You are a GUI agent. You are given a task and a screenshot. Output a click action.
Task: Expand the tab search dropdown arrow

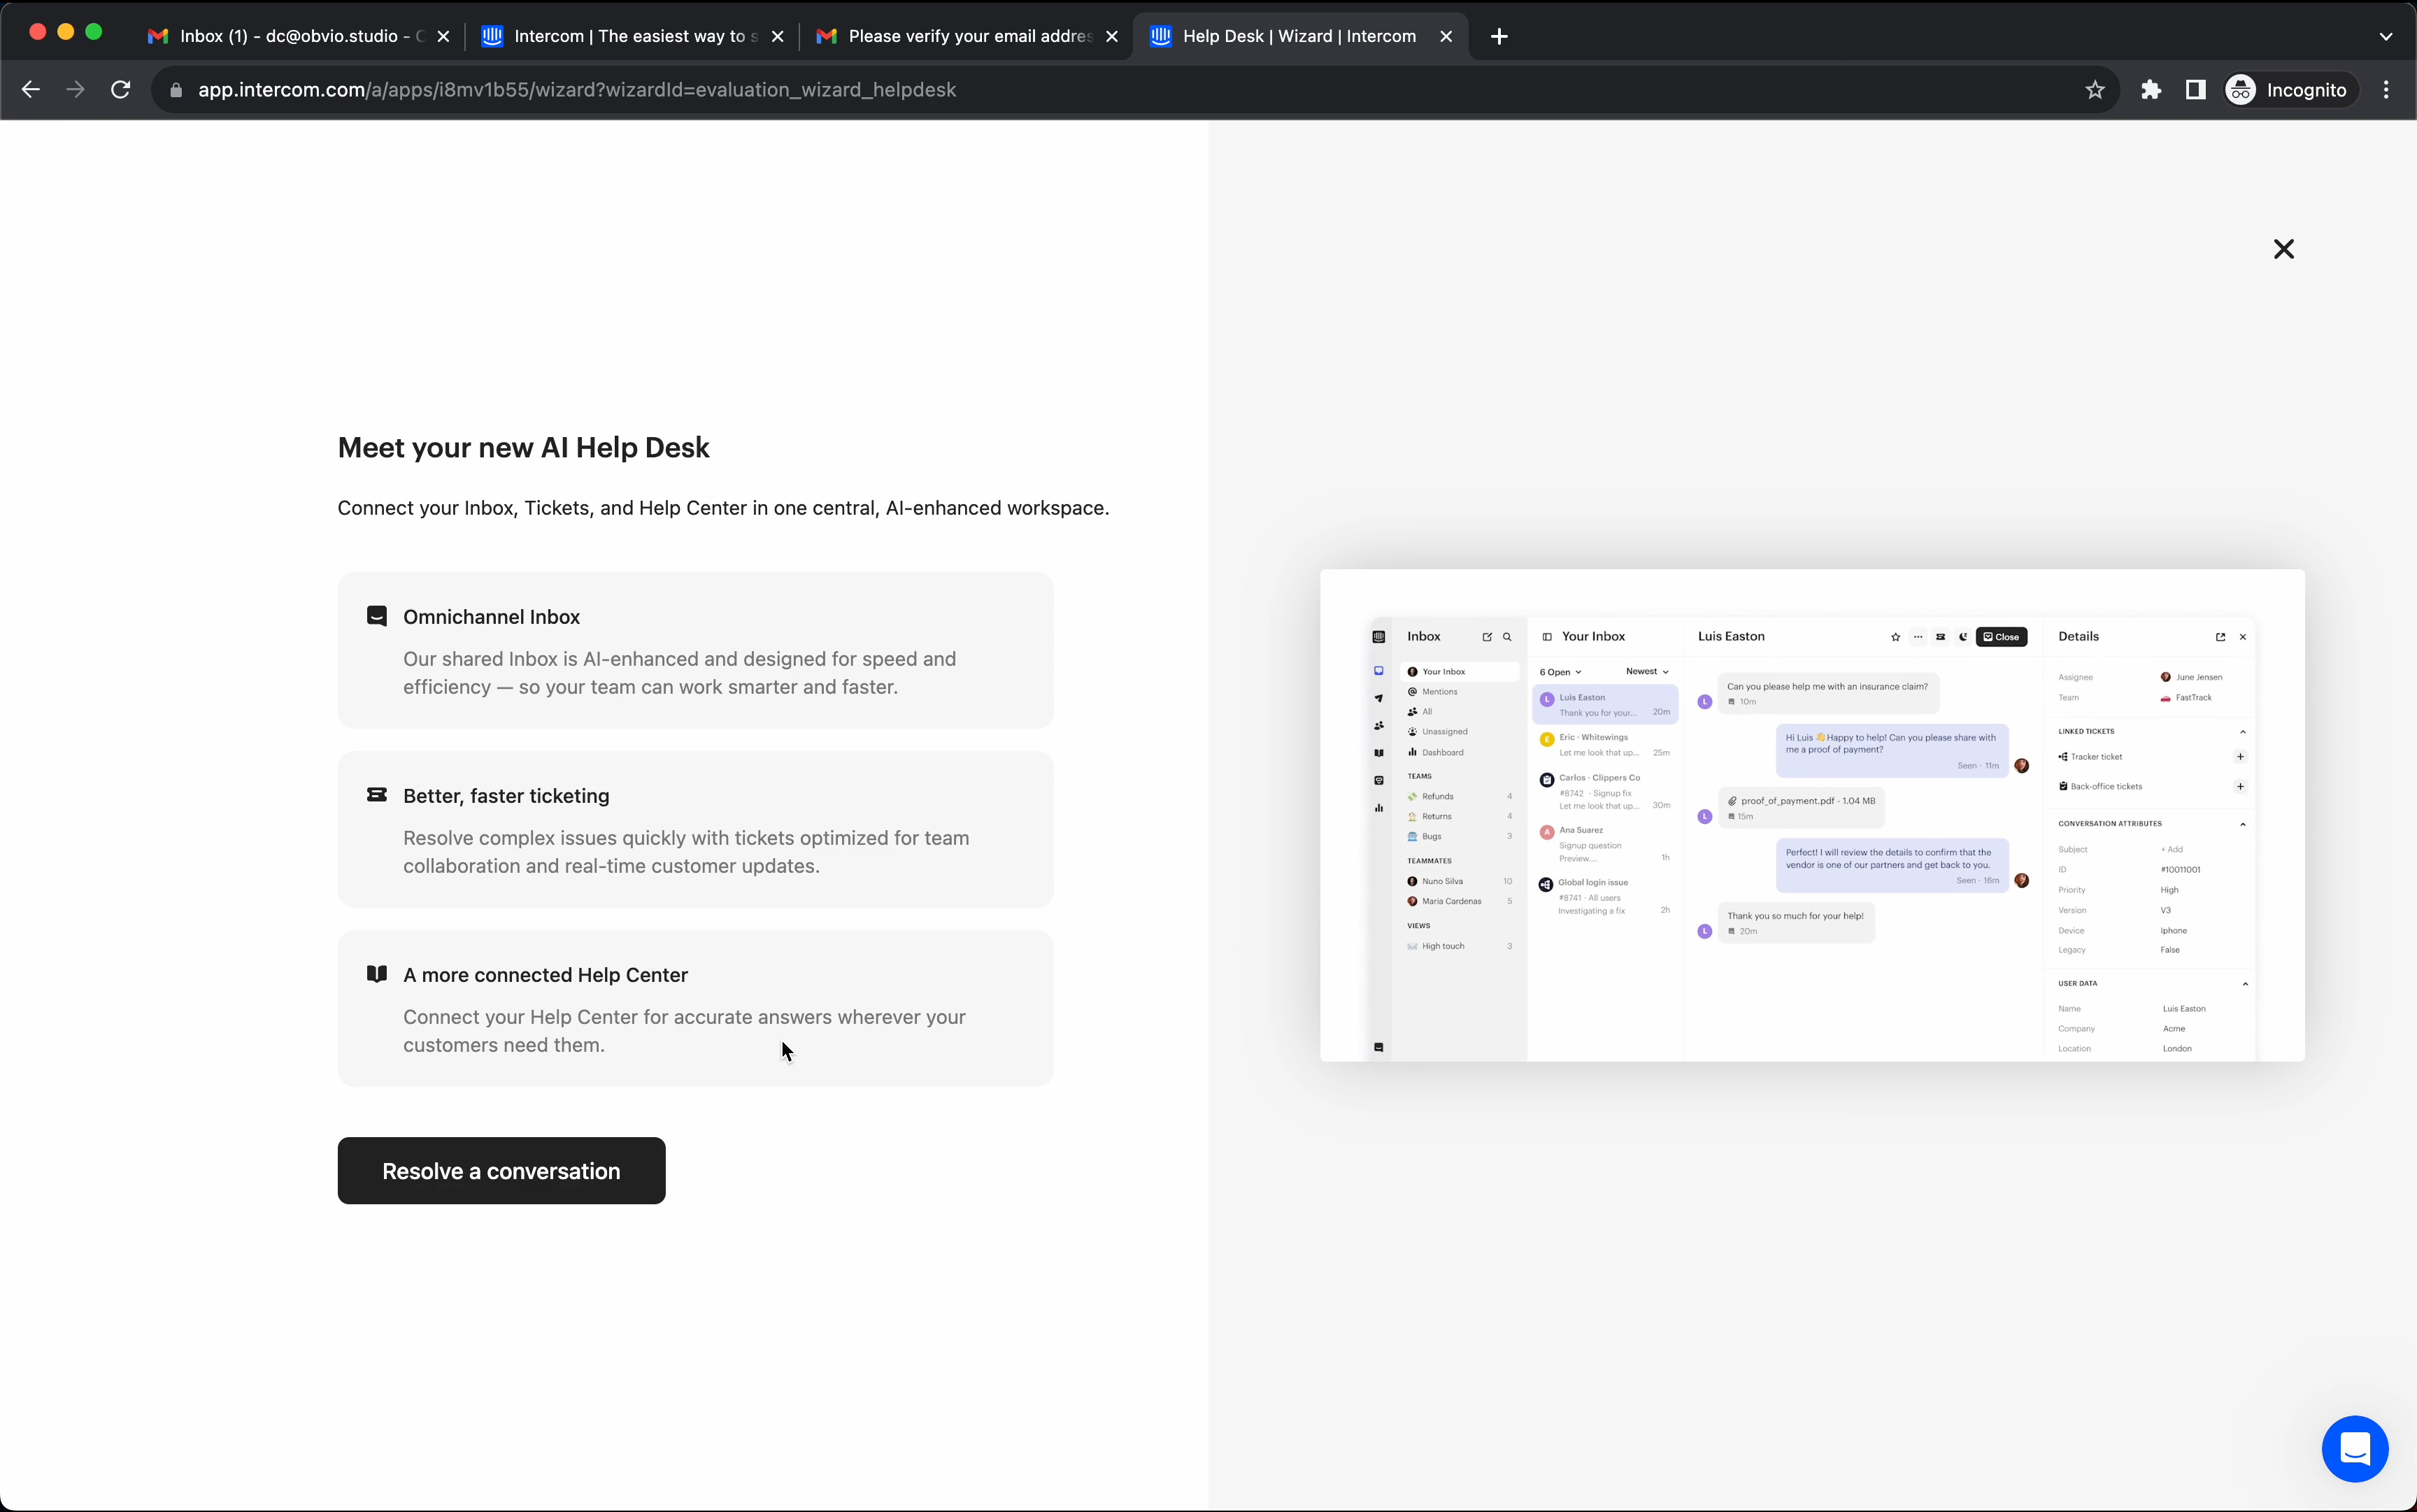click(2385, 36)
